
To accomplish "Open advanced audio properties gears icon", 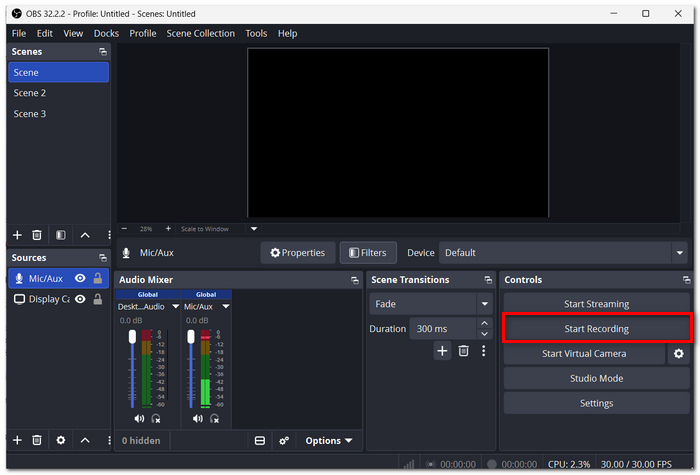I will tap(284, 441).
